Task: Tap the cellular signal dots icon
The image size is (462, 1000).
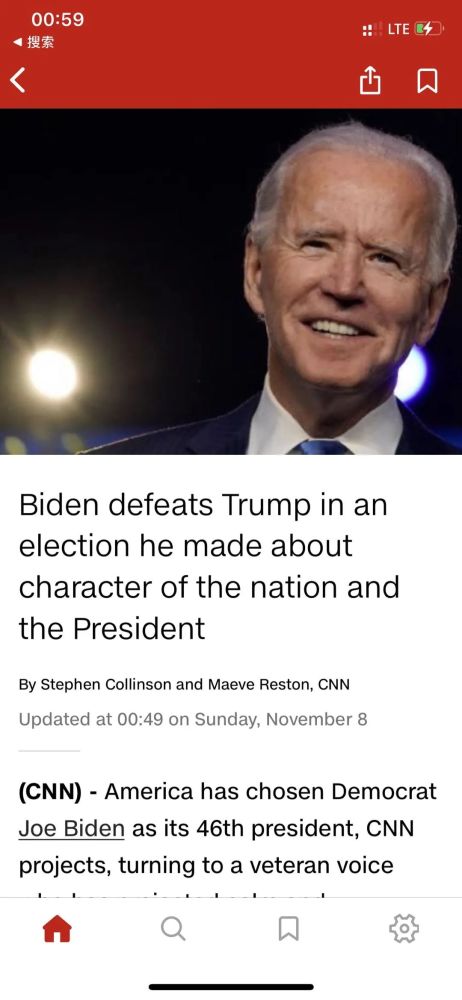Action: click(369, 29)
